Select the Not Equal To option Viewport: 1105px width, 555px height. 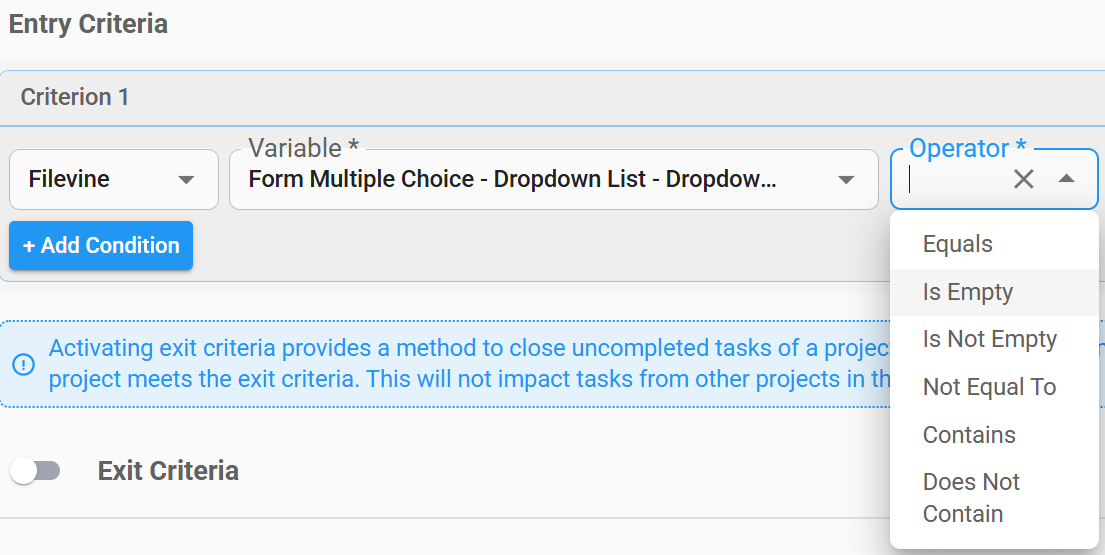pos(988,387)
